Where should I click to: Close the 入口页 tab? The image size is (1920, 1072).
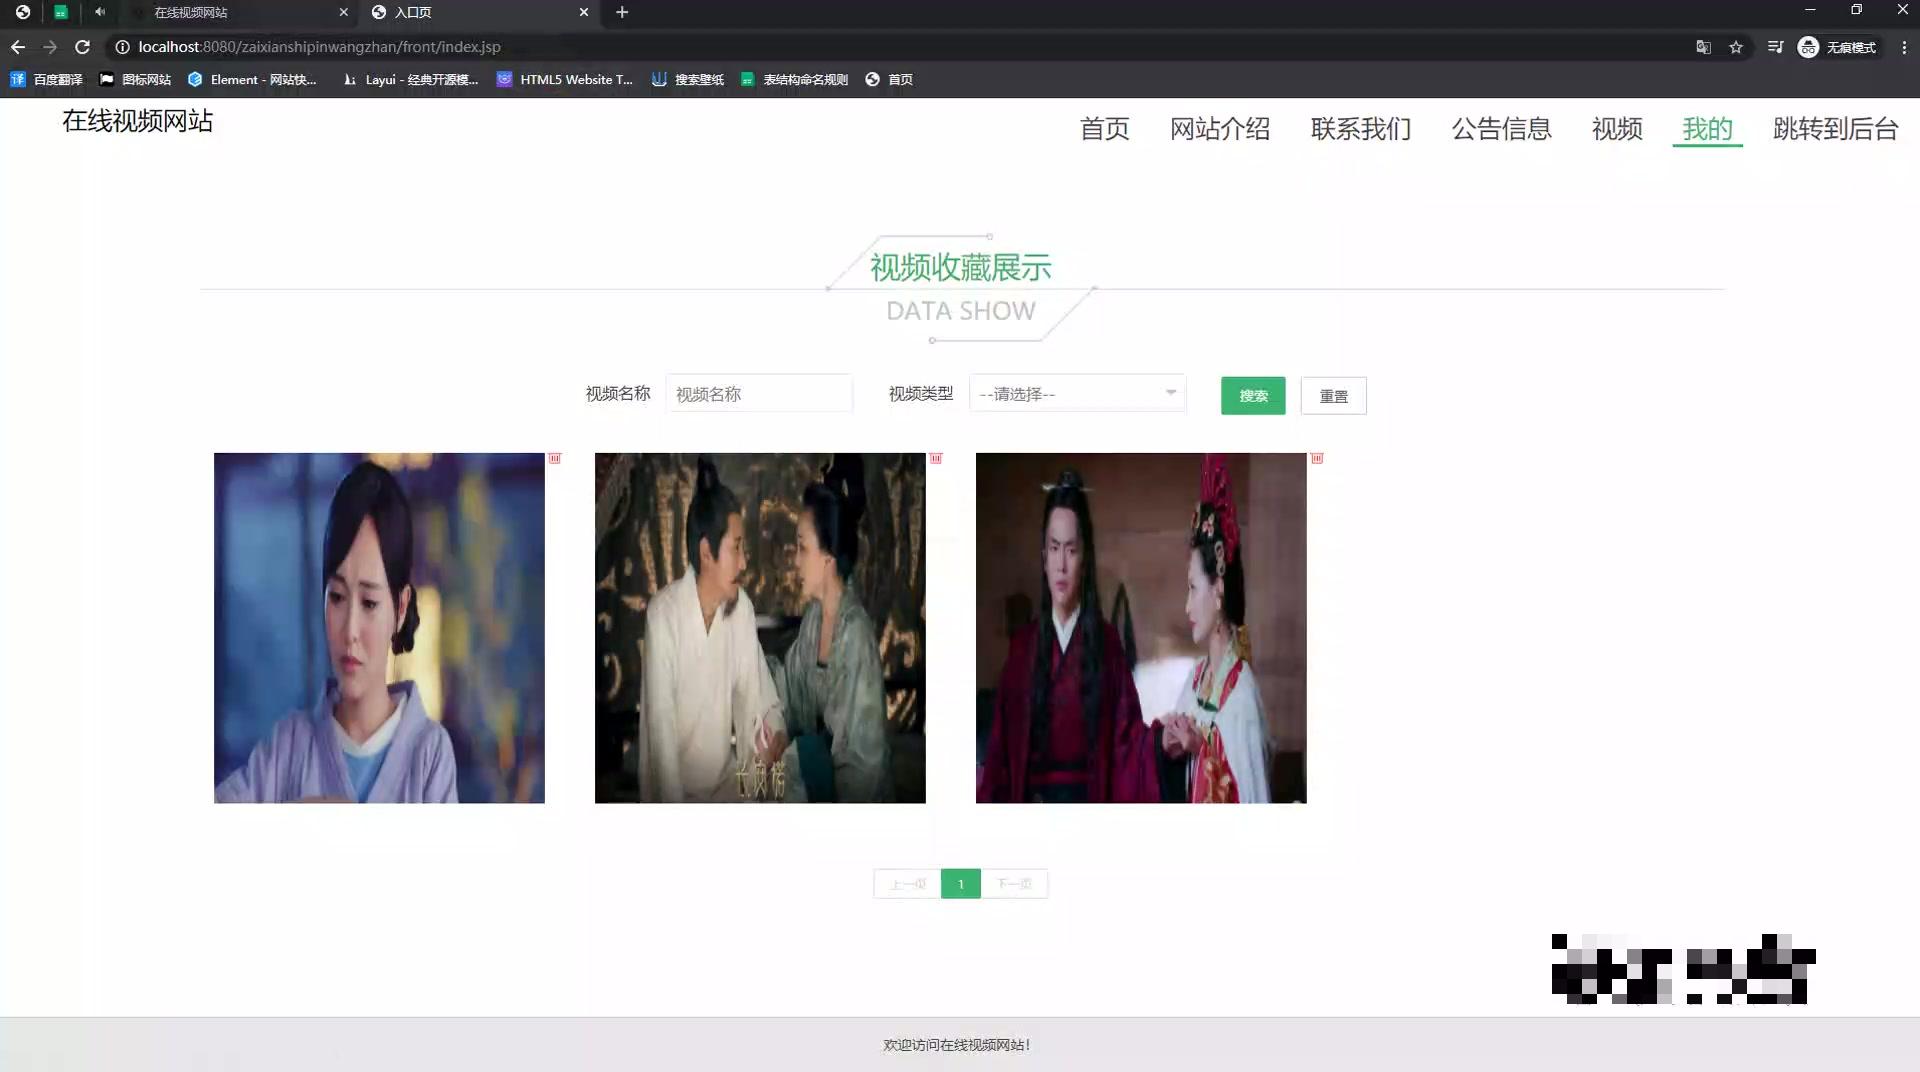(584, 12)
